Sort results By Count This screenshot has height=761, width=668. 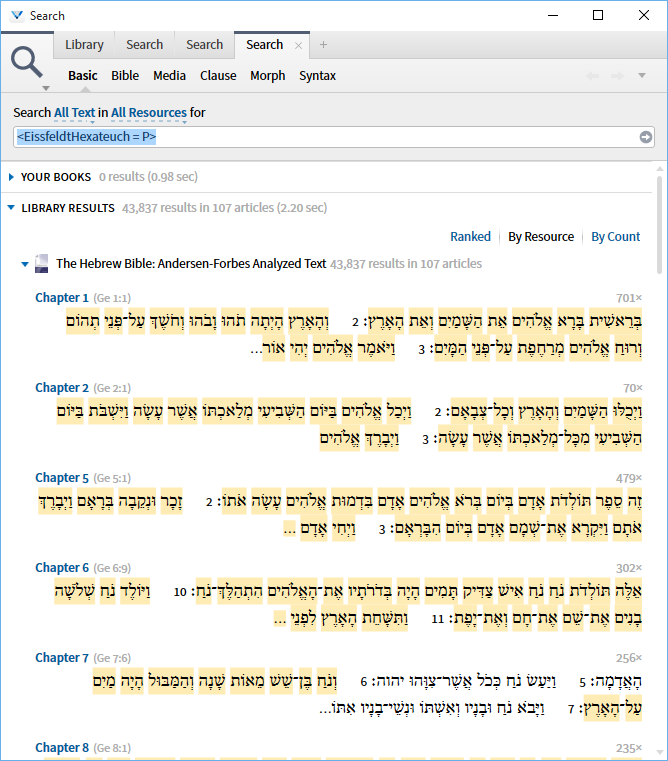coord(616,237)
